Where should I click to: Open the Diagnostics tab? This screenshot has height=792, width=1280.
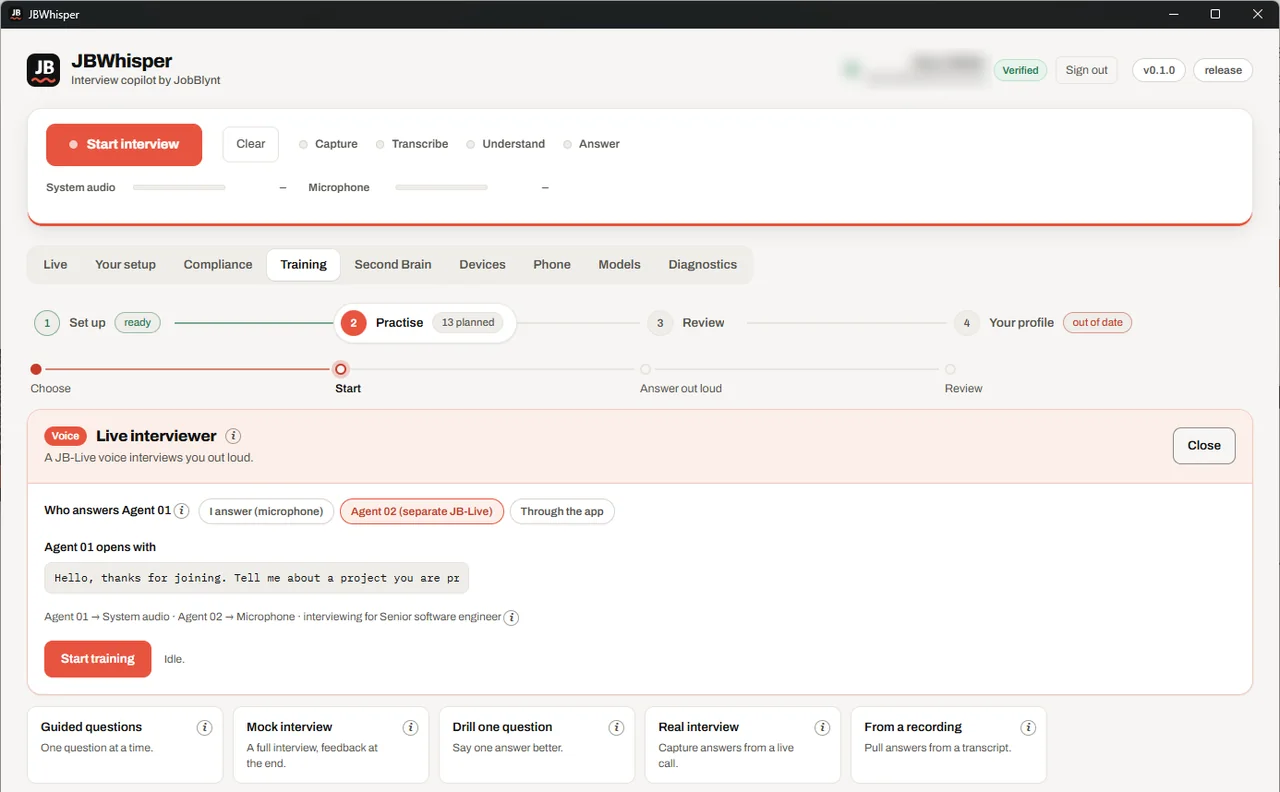702,264
